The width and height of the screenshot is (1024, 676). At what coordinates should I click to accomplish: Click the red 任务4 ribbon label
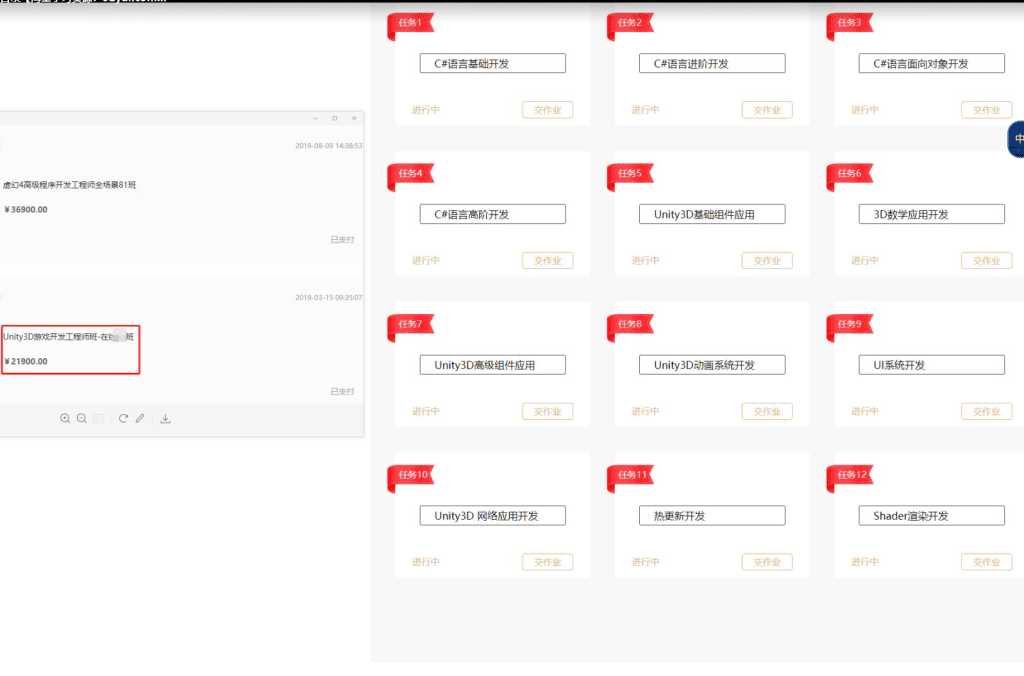point(411,174)
